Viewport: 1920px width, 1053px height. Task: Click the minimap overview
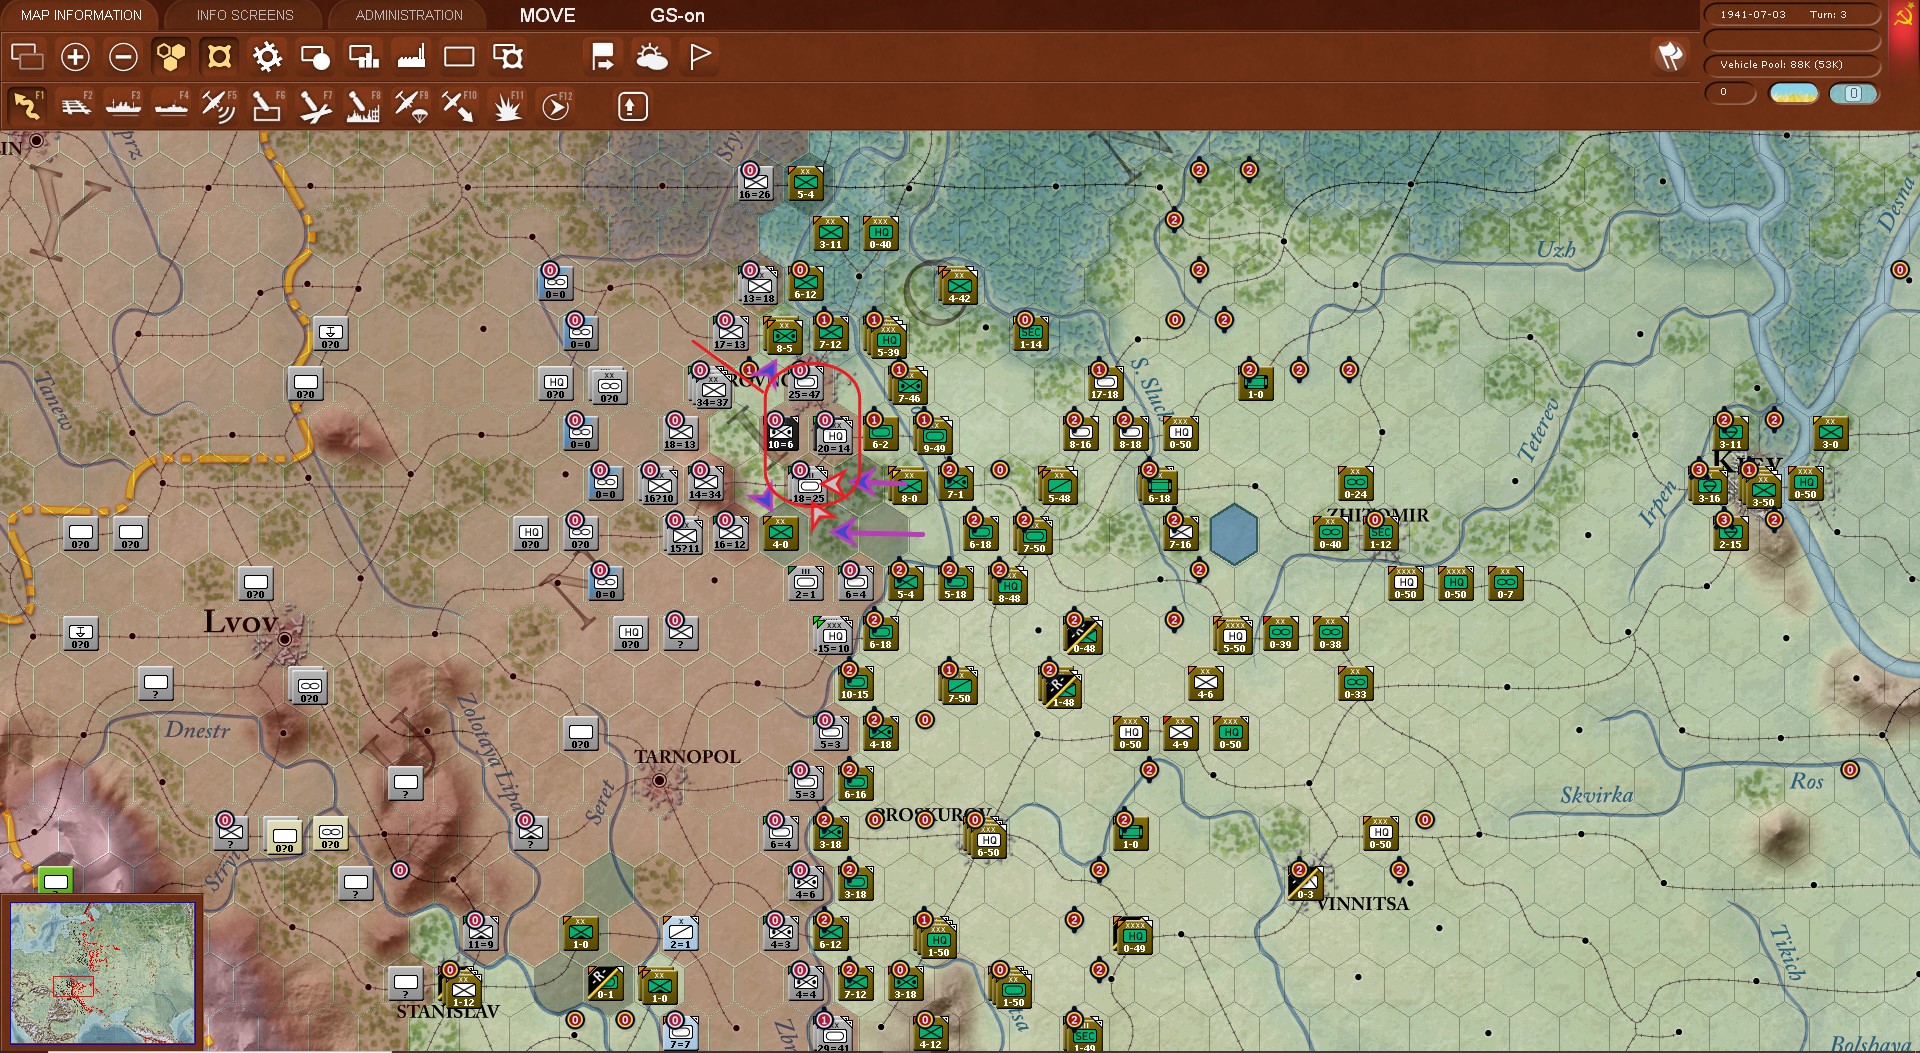point(103,973)
